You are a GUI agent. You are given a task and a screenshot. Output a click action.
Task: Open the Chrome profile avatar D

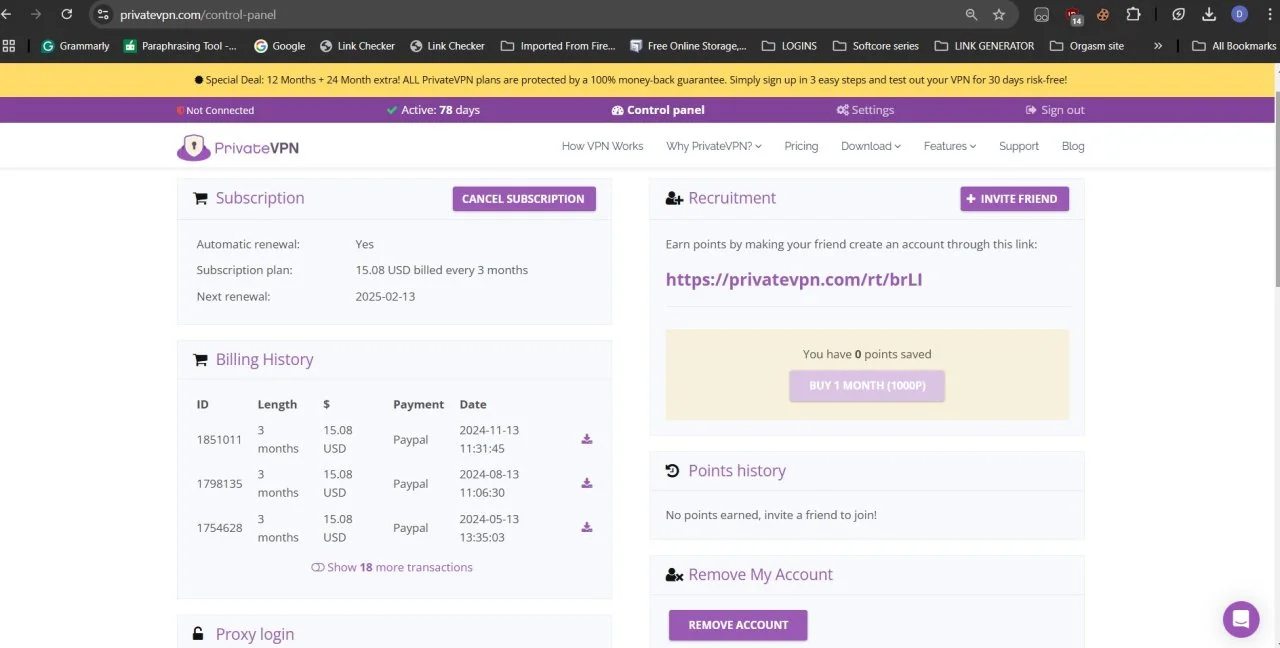coord(1239,14)
